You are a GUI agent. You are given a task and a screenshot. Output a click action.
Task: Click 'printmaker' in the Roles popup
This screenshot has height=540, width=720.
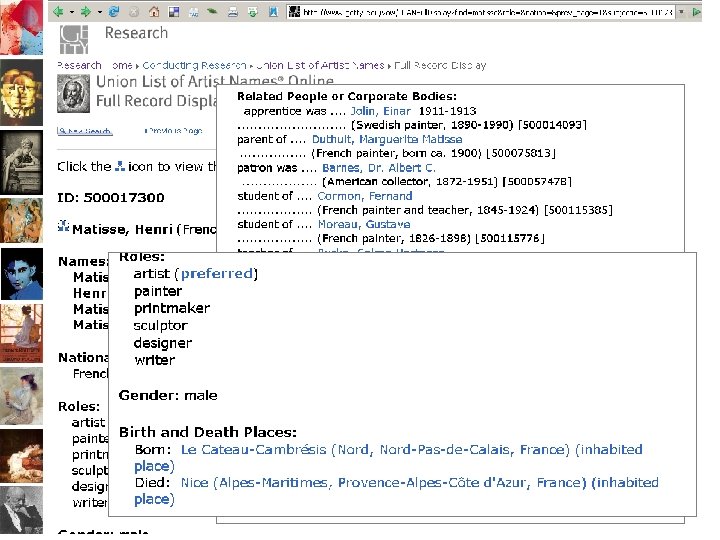[x=172, y=309]
